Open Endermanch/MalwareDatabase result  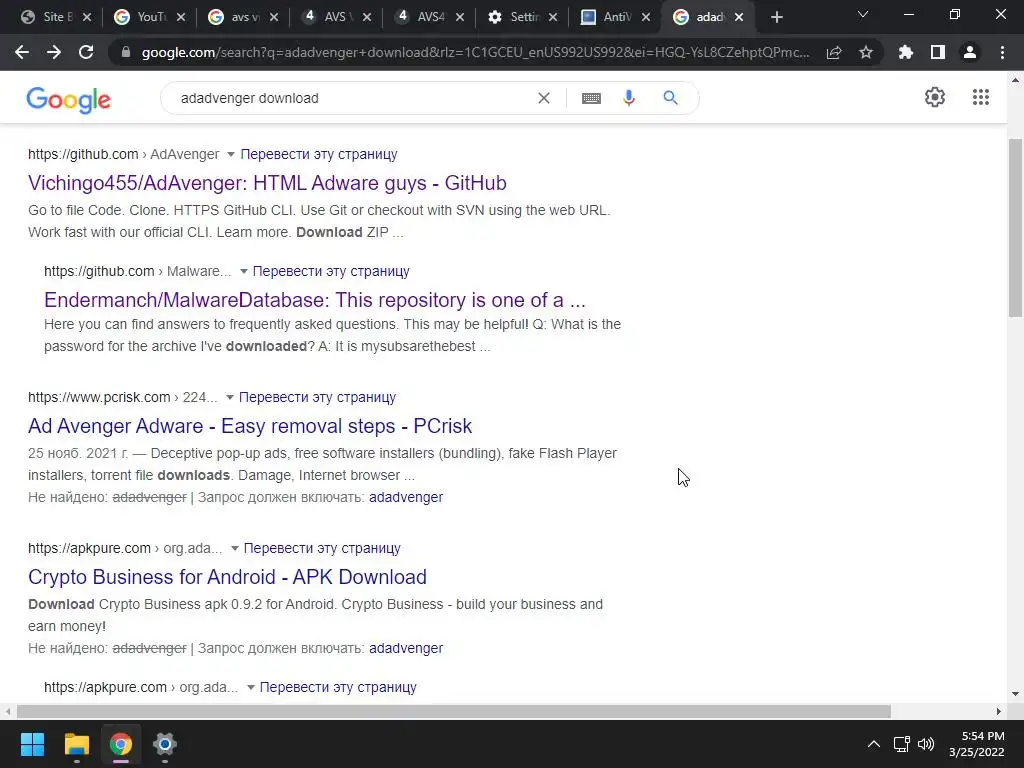coord(315,300)
